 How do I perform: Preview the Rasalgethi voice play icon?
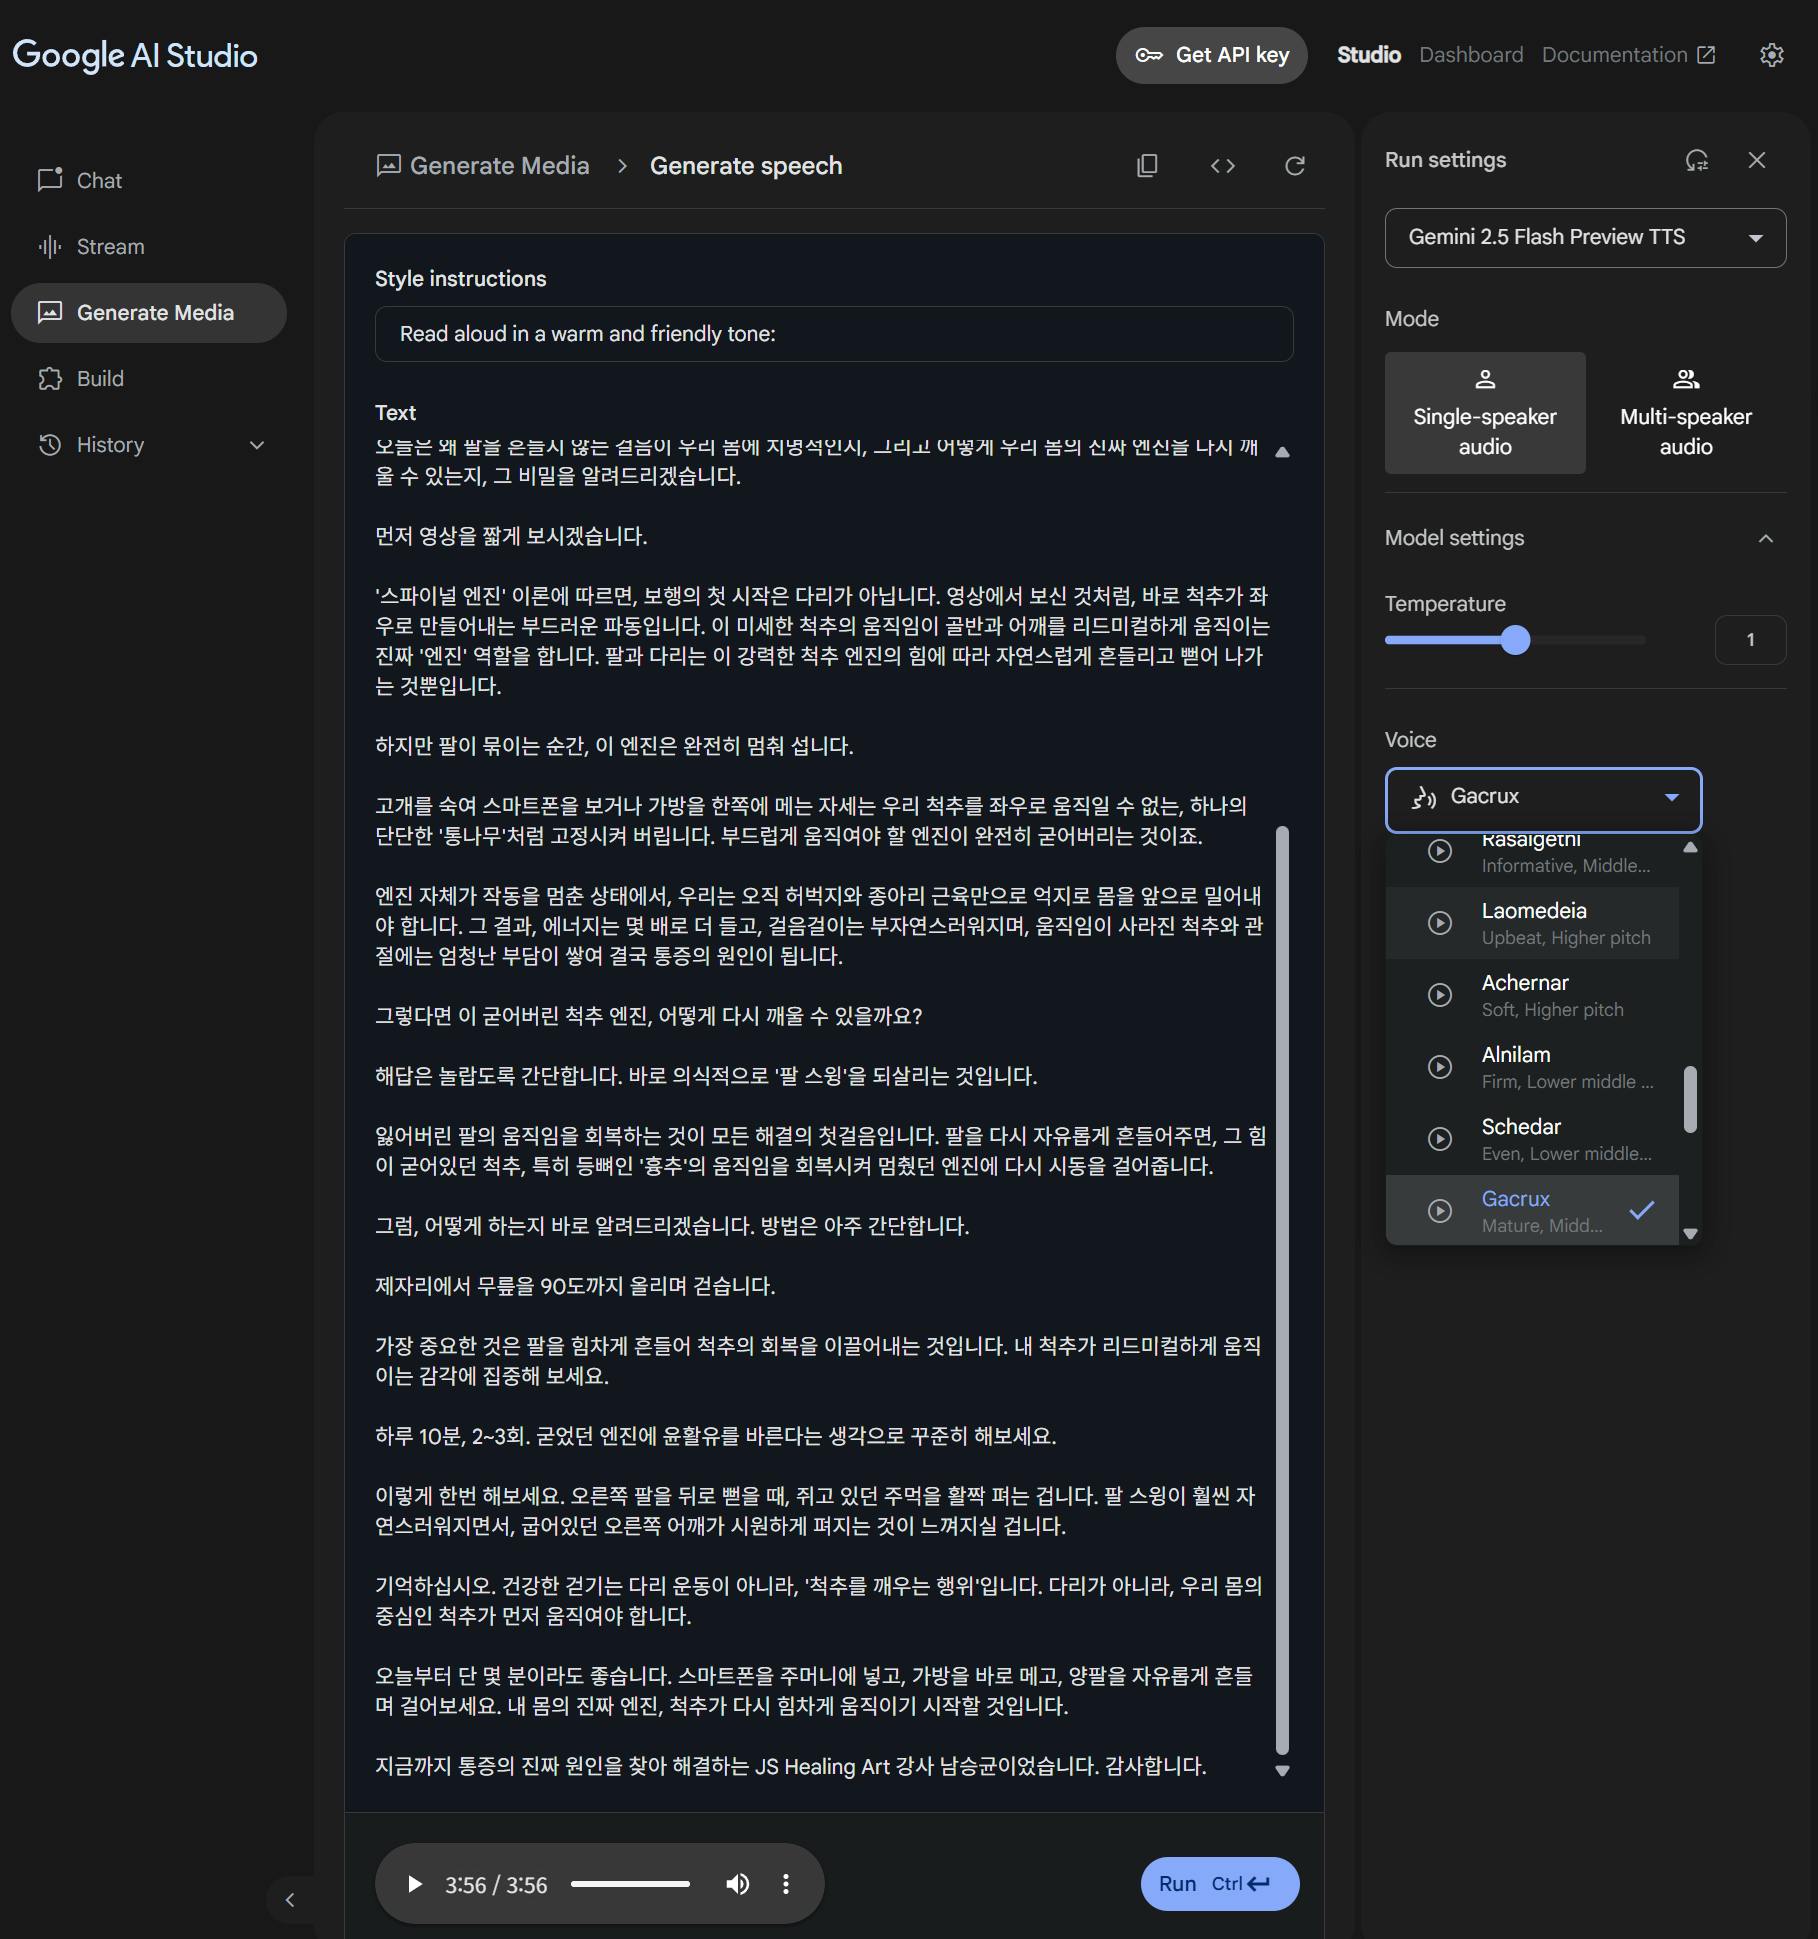1439,850
